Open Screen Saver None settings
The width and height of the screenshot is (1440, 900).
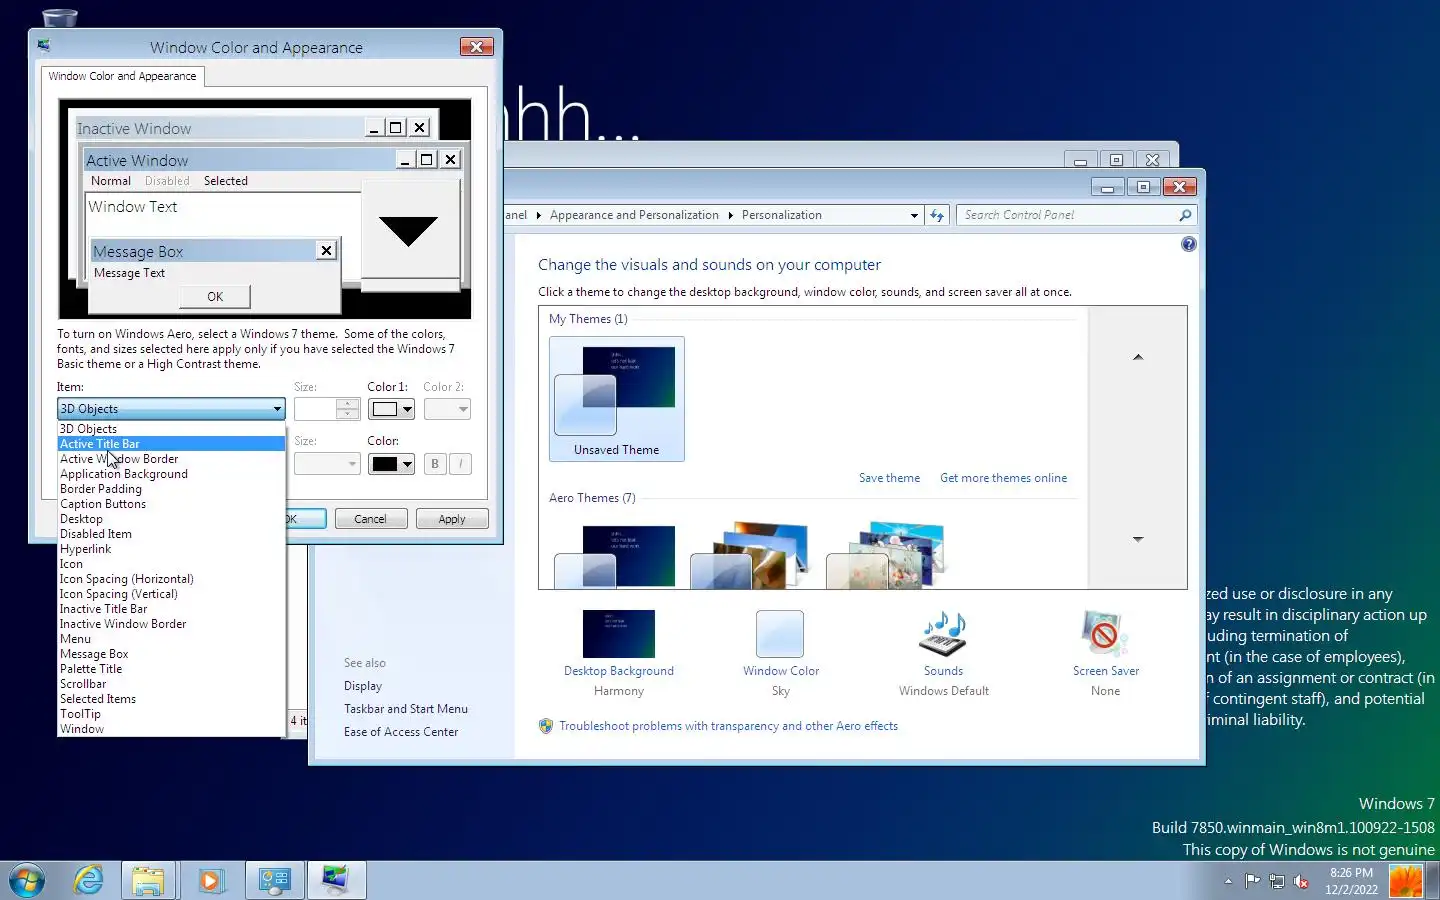coord(1105,653)
